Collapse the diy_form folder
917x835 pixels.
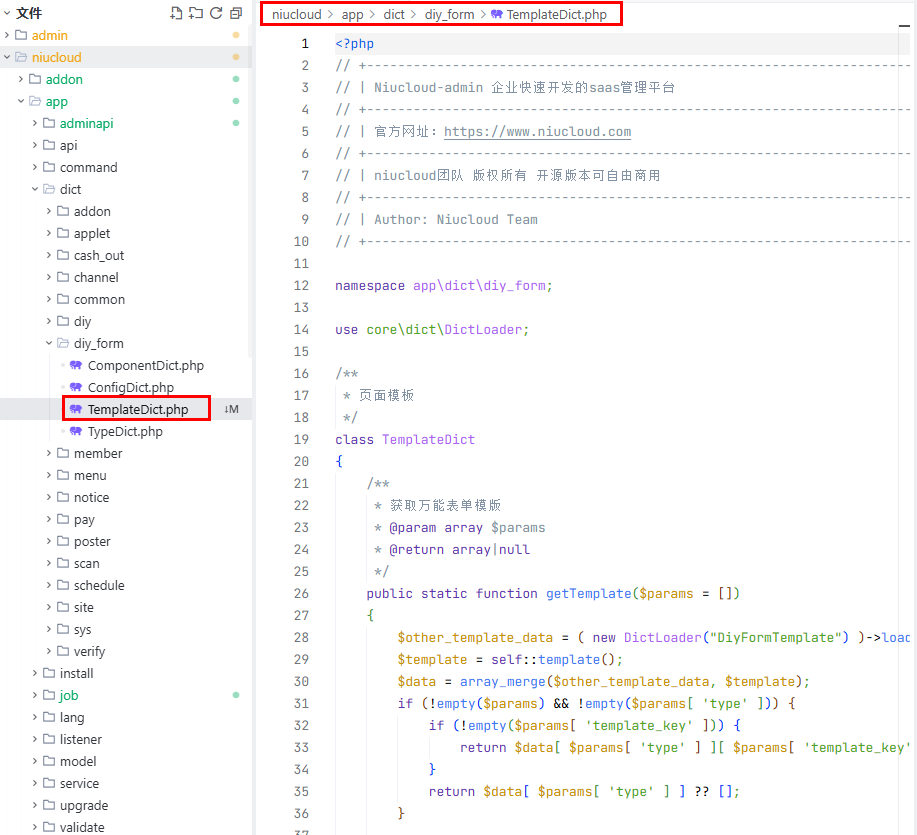(x=98, y=343)
